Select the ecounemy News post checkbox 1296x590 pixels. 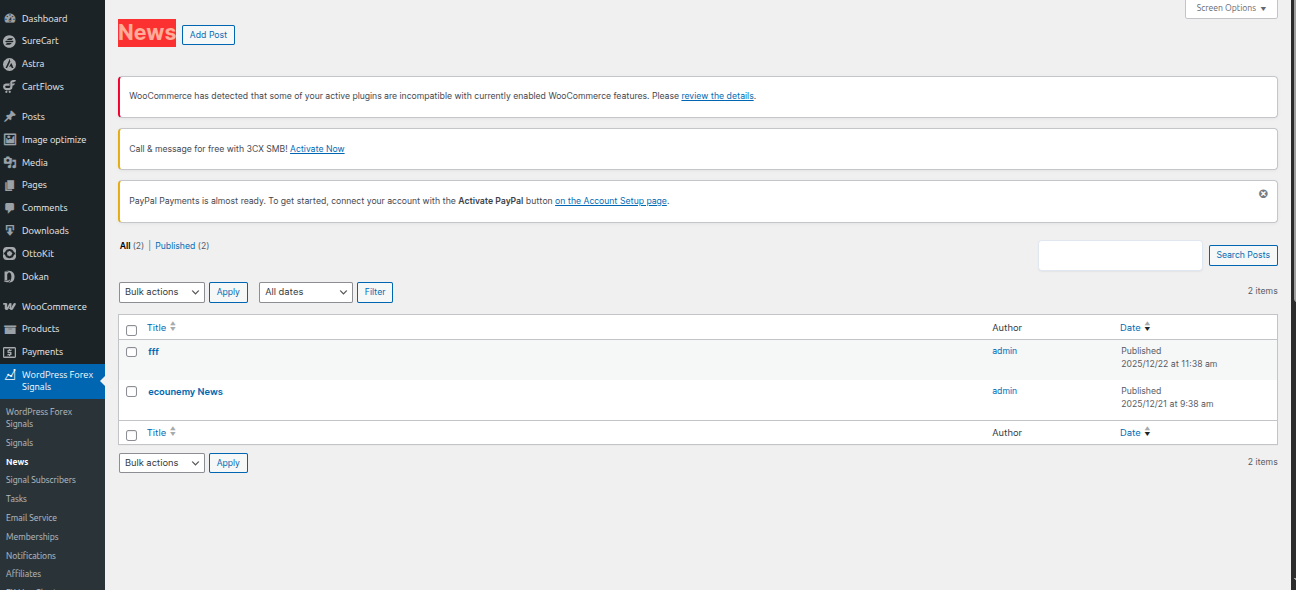[x=131, y=392]
